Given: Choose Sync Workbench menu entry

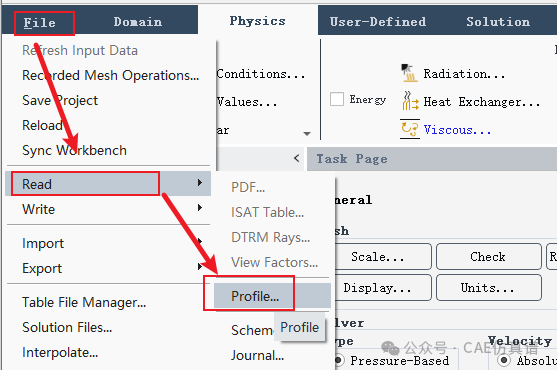Looking at the screenshot, I should [74, 151].
